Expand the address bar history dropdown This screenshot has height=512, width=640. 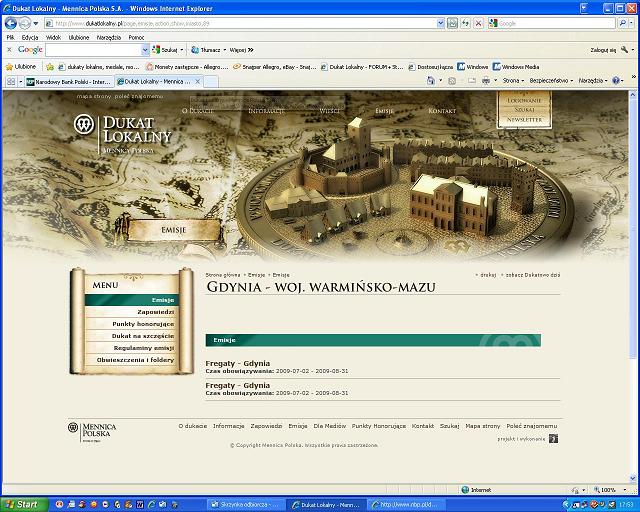(x=440, y=24)
